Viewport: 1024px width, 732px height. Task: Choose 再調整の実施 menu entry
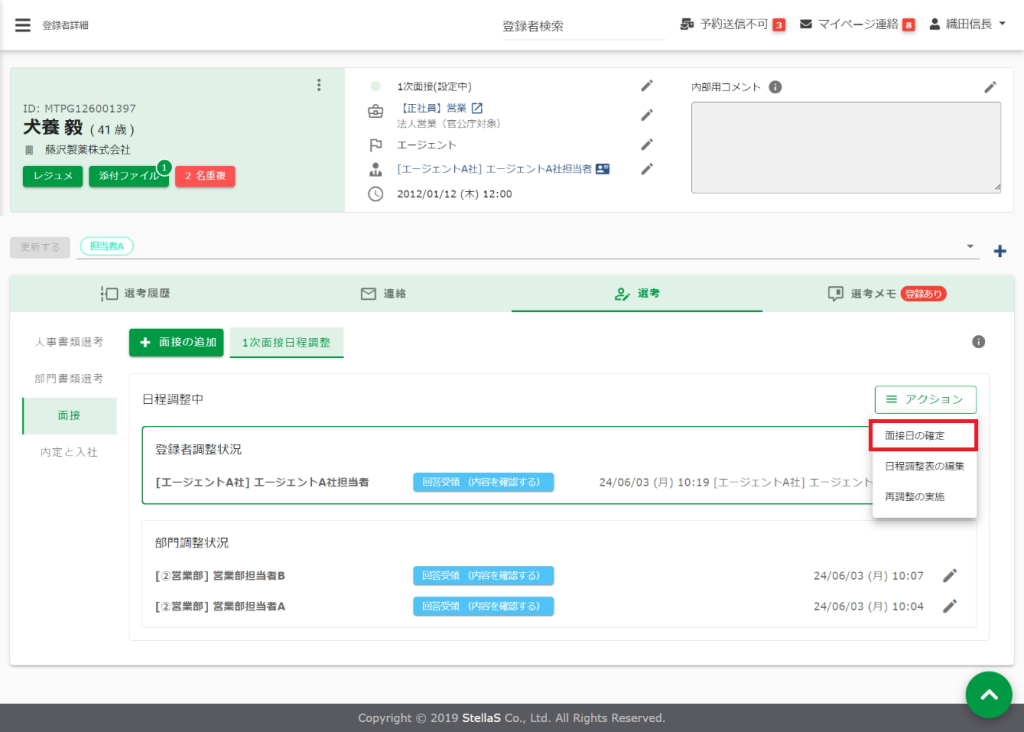(x=914, y=496)
